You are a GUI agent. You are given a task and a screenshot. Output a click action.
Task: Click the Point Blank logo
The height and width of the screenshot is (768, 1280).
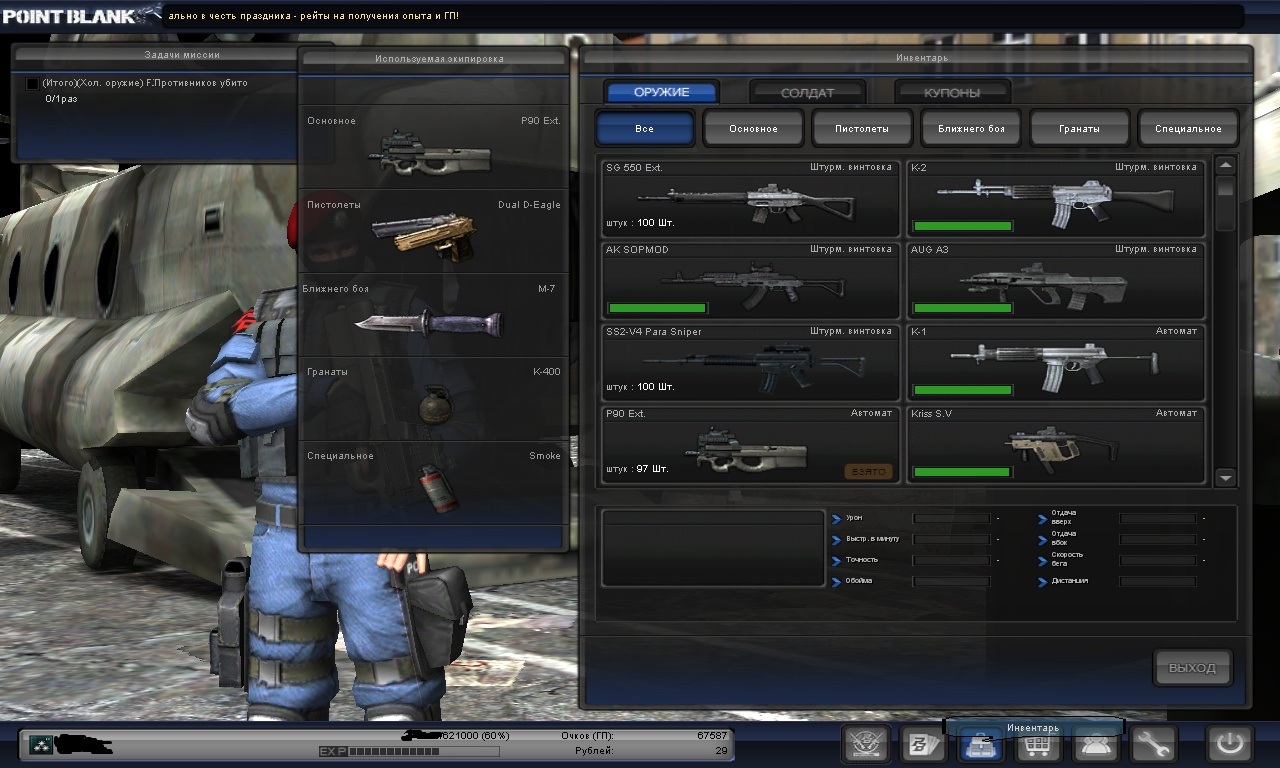(80, 15)
